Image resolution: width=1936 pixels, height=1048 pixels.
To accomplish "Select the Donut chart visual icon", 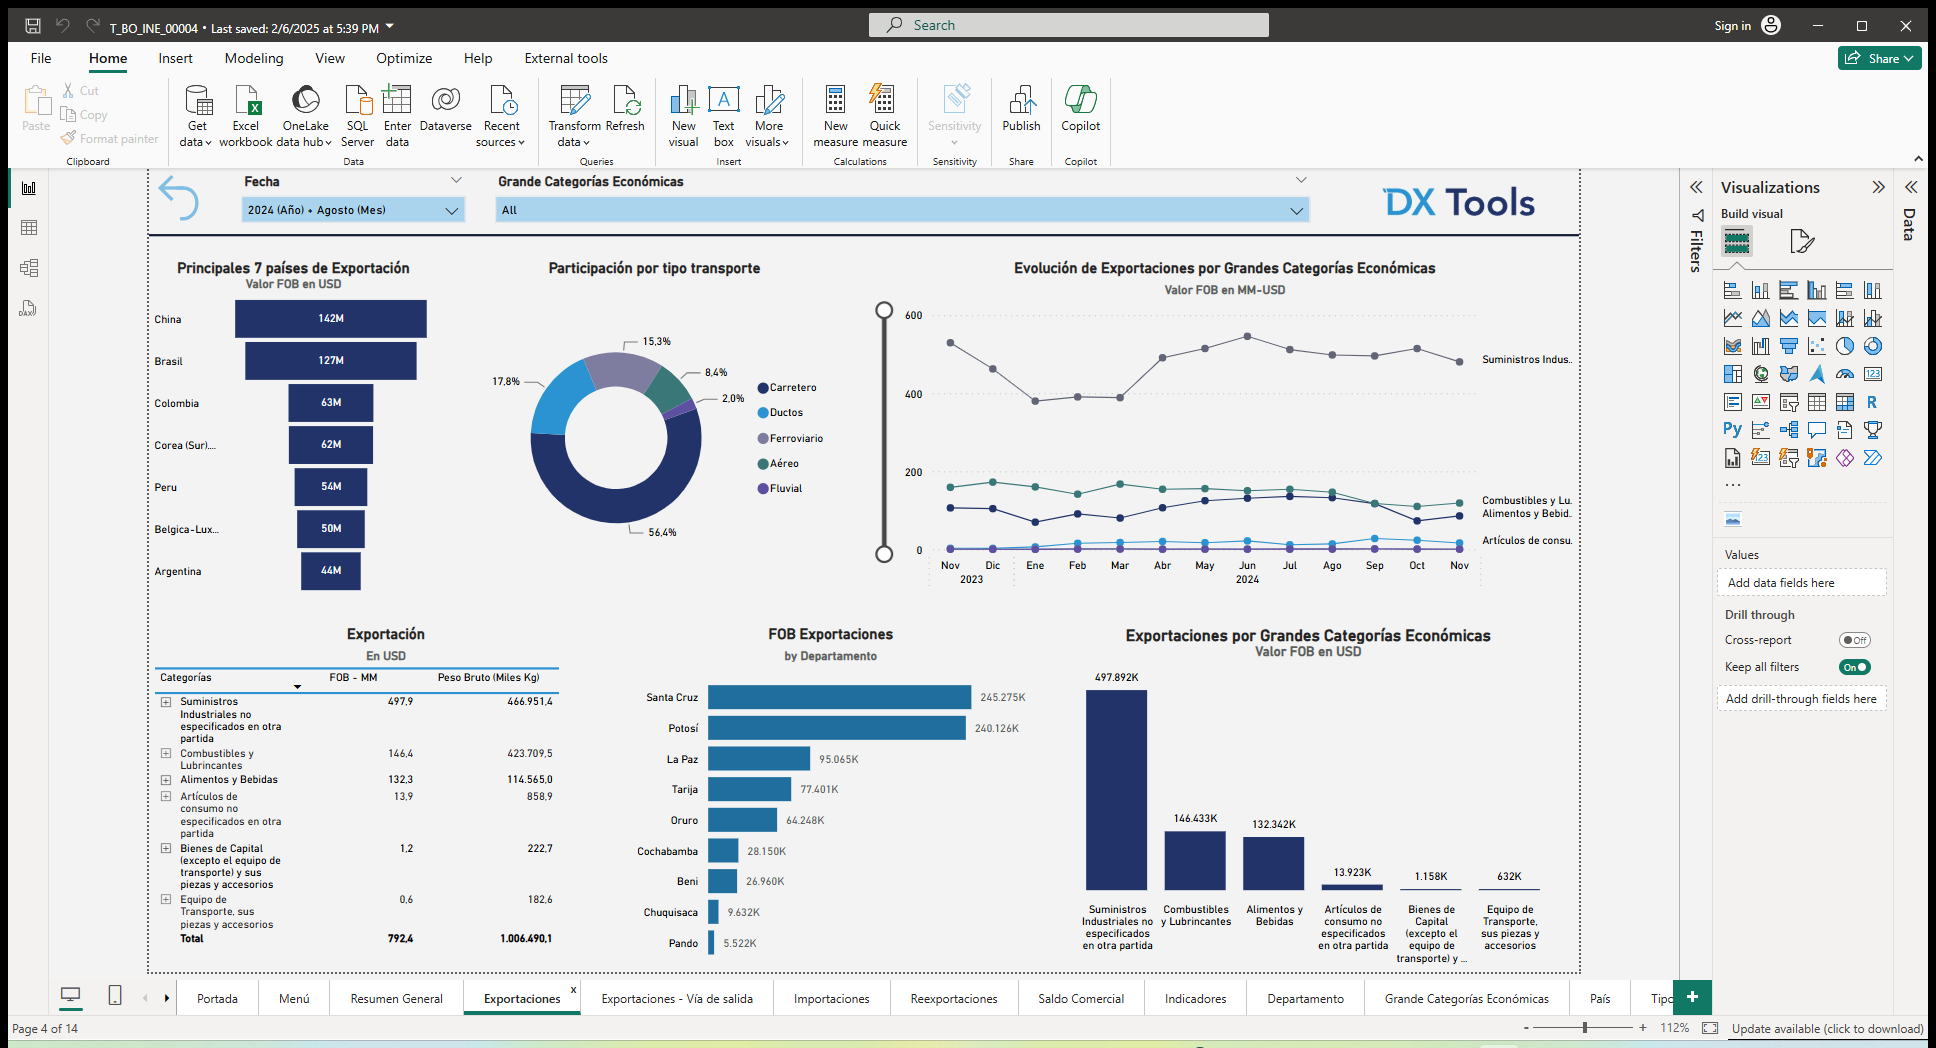I will coord(1872,347).
